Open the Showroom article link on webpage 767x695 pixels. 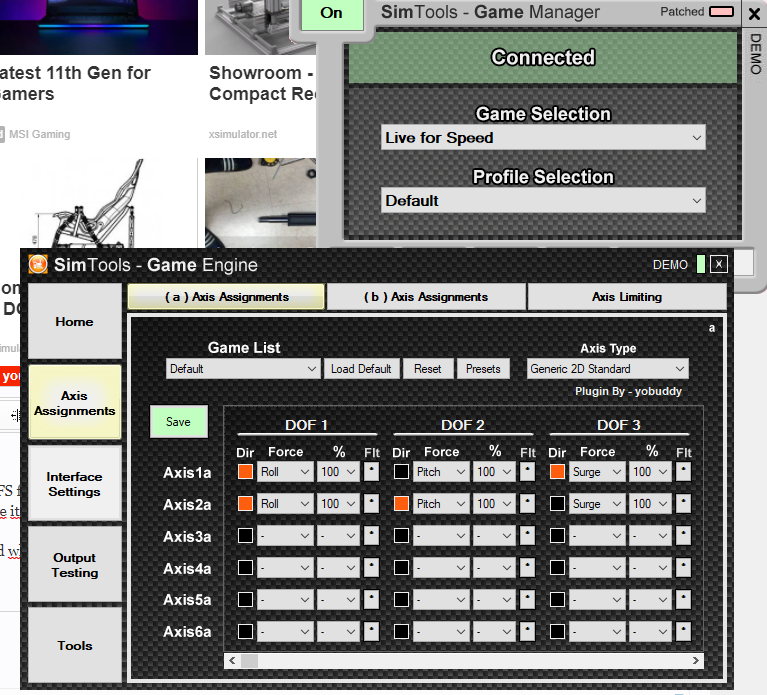pyautogui.click(x=262, y=83)
